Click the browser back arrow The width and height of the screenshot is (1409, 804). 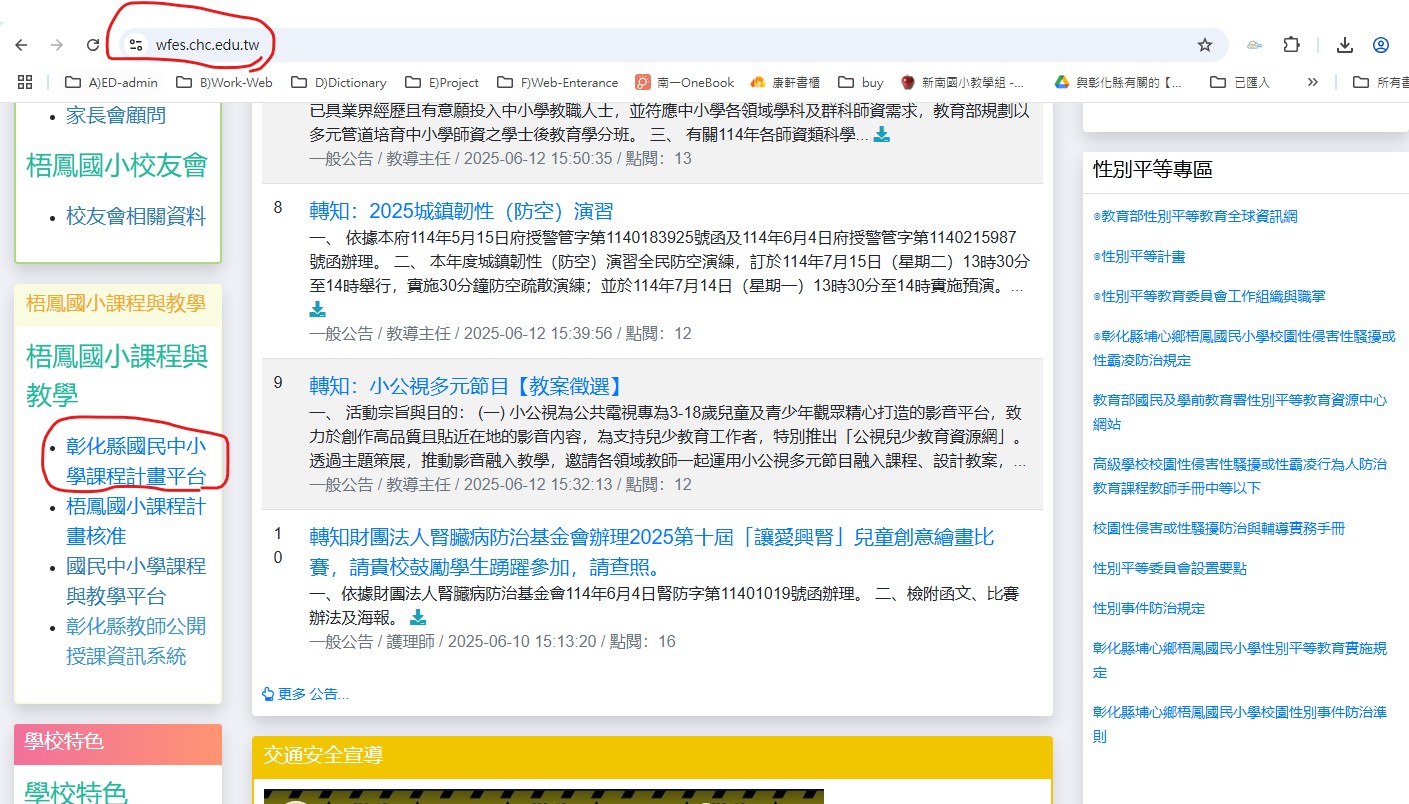21,45
